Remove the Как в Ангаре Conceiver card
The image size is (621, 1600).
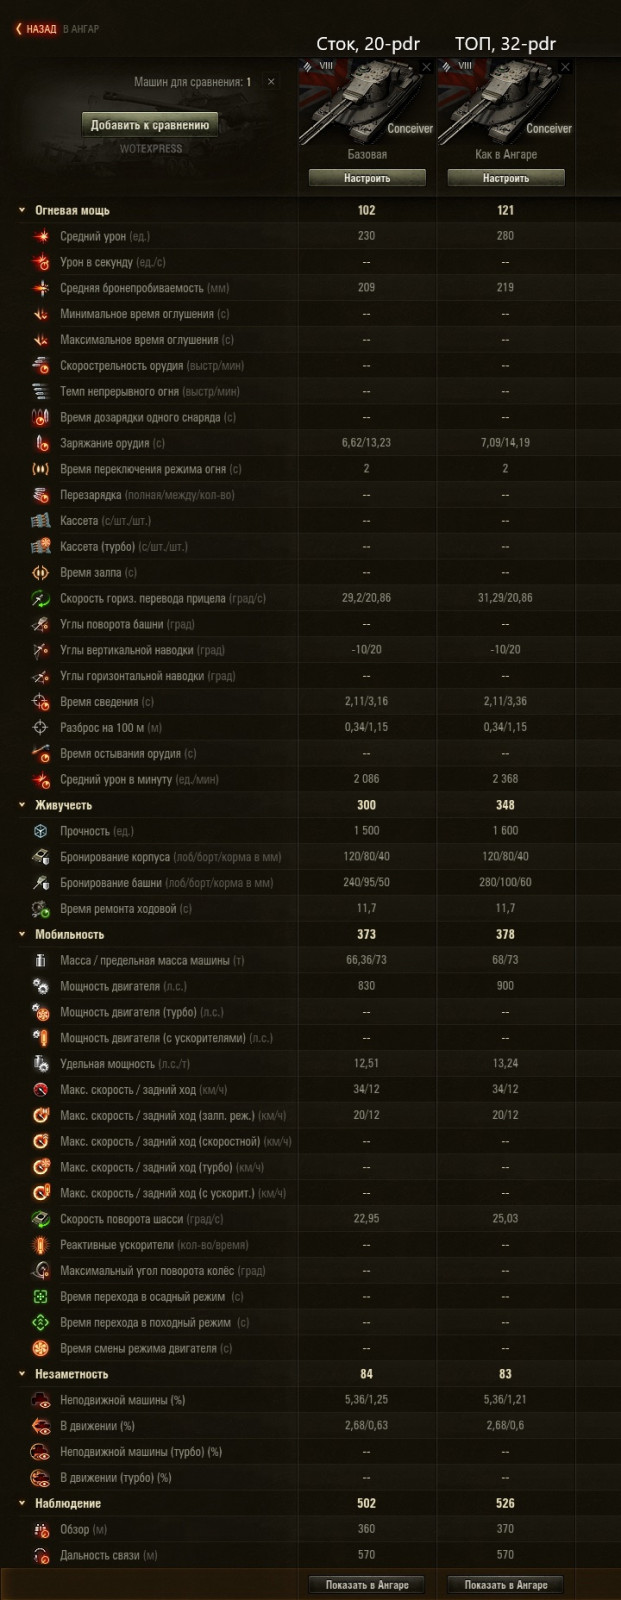[x=566, y=67]
